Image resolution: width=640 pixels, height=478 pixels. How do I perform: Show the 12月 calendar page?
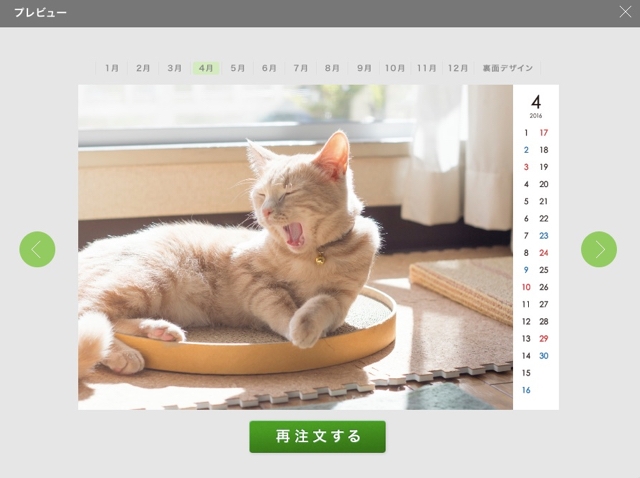click(458, 68)
